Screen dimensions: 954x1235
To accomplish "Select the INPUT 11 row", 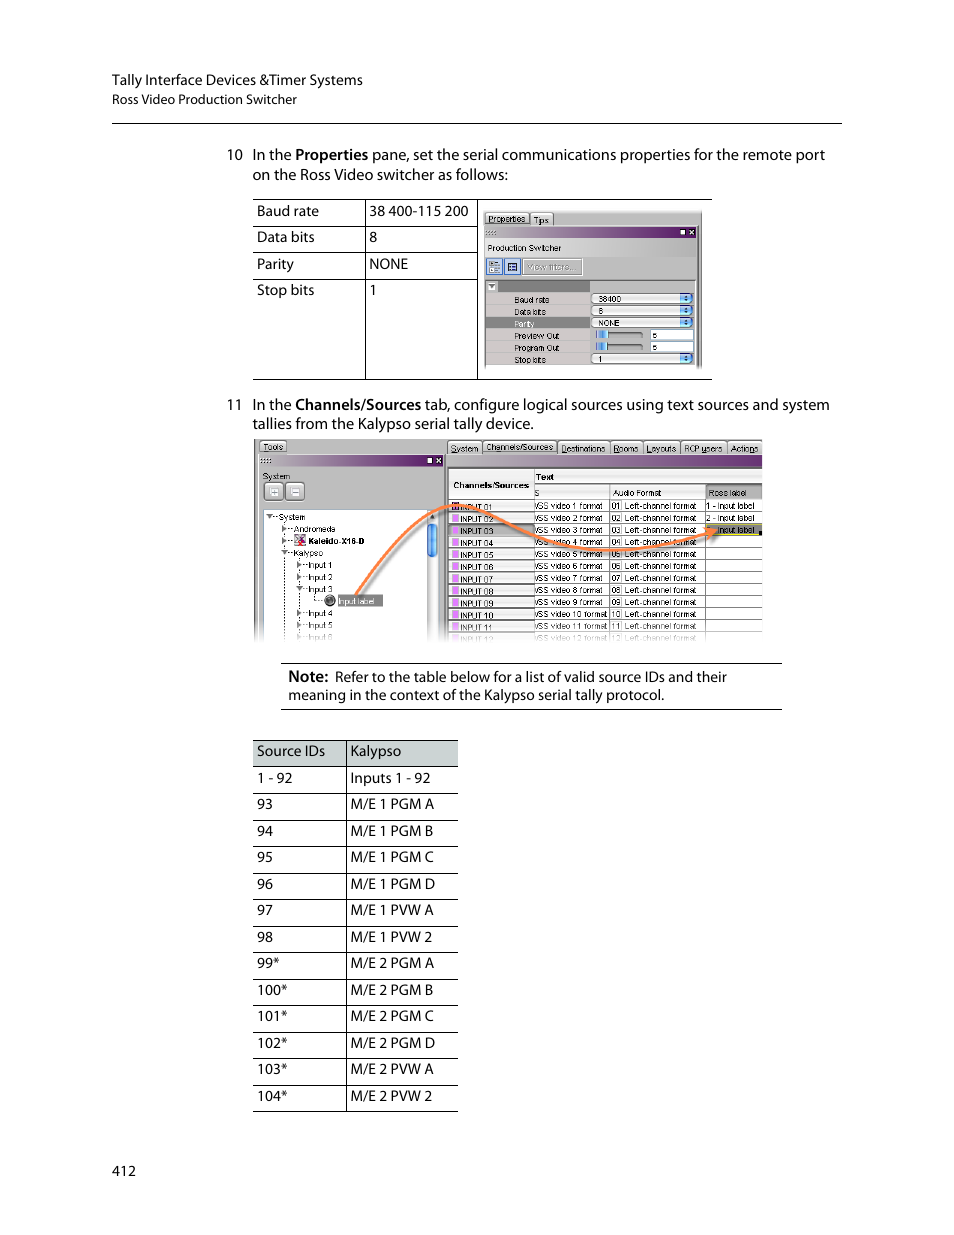I will (492, 627).
